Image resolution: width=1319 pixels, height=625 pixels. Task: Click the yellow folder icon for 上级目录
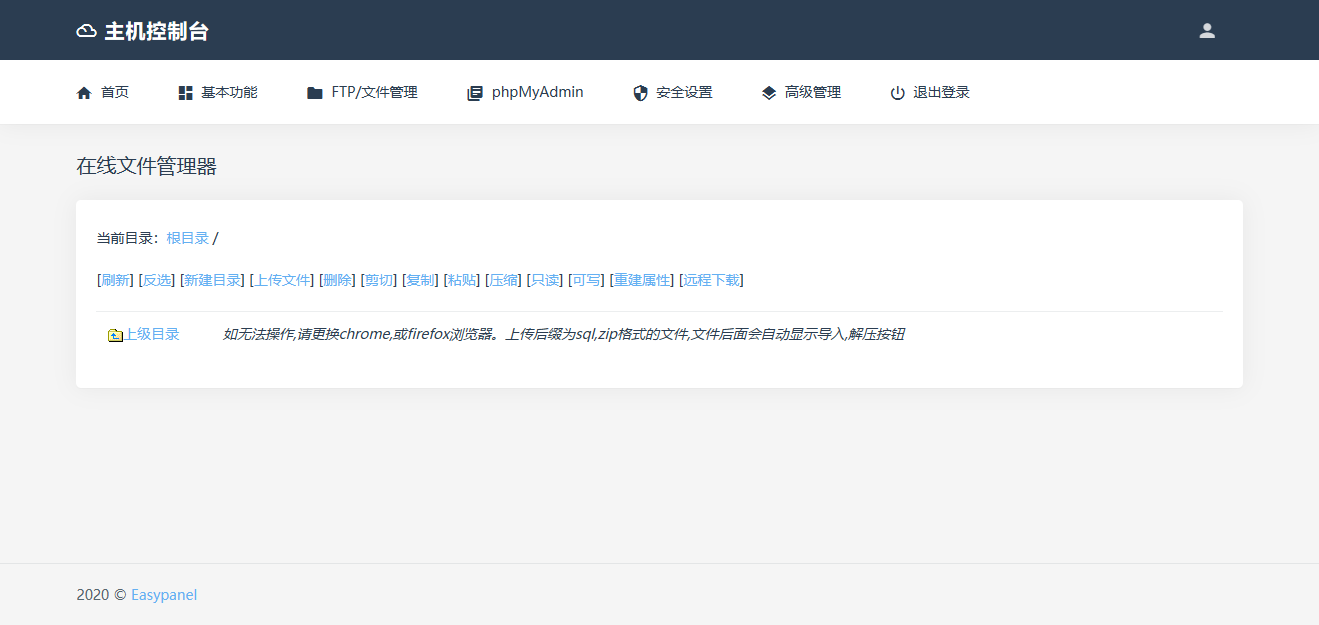[115, 335]
